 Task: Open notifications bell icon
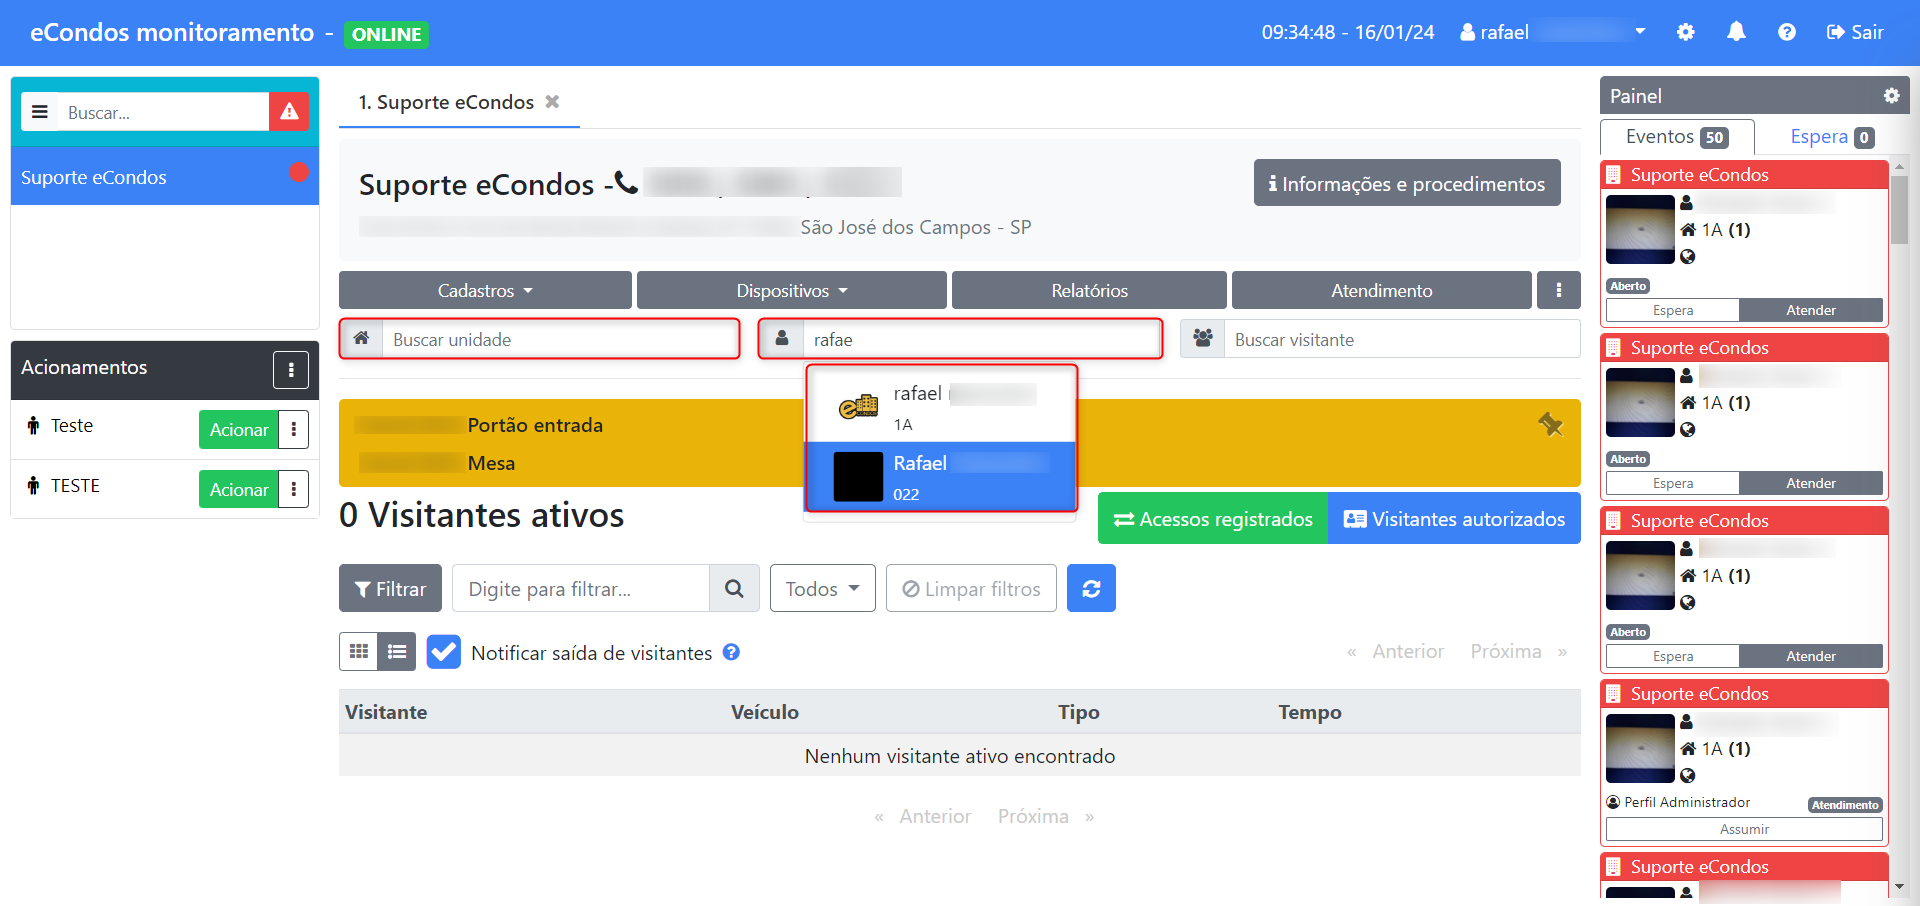point(1736,32)
